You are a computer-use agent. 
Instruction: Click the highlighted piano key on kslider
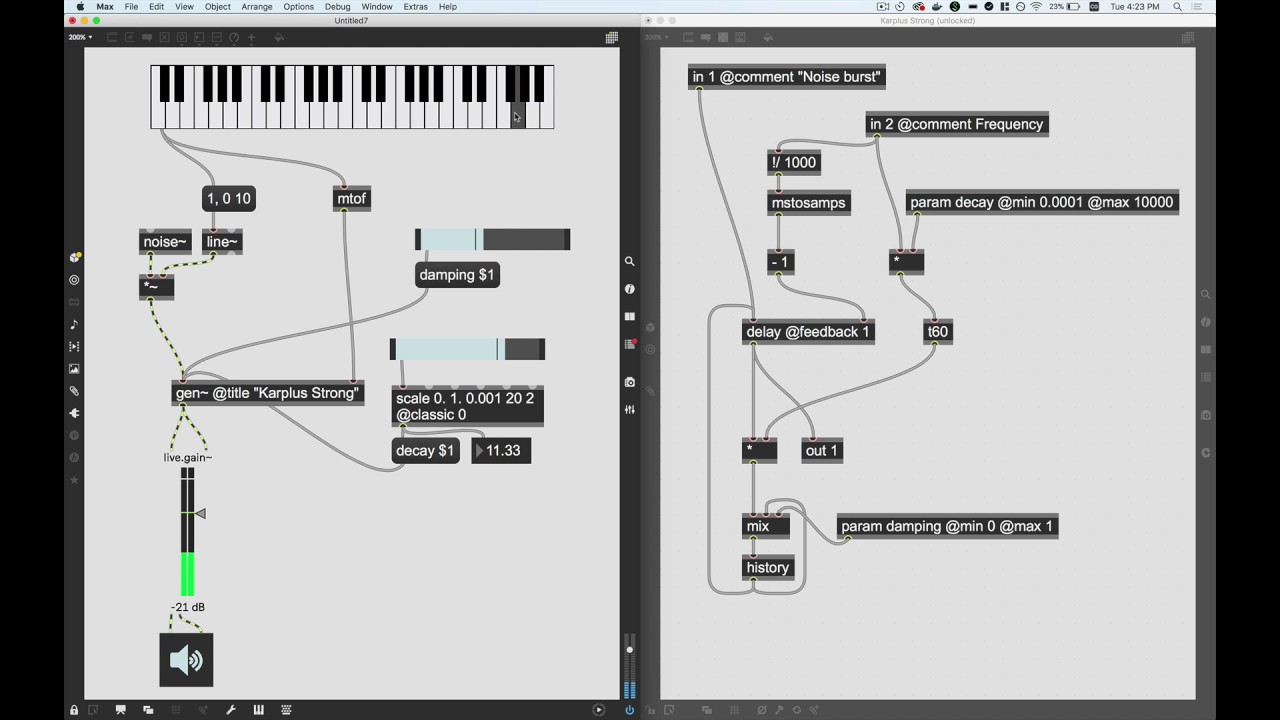pos(518,115)
